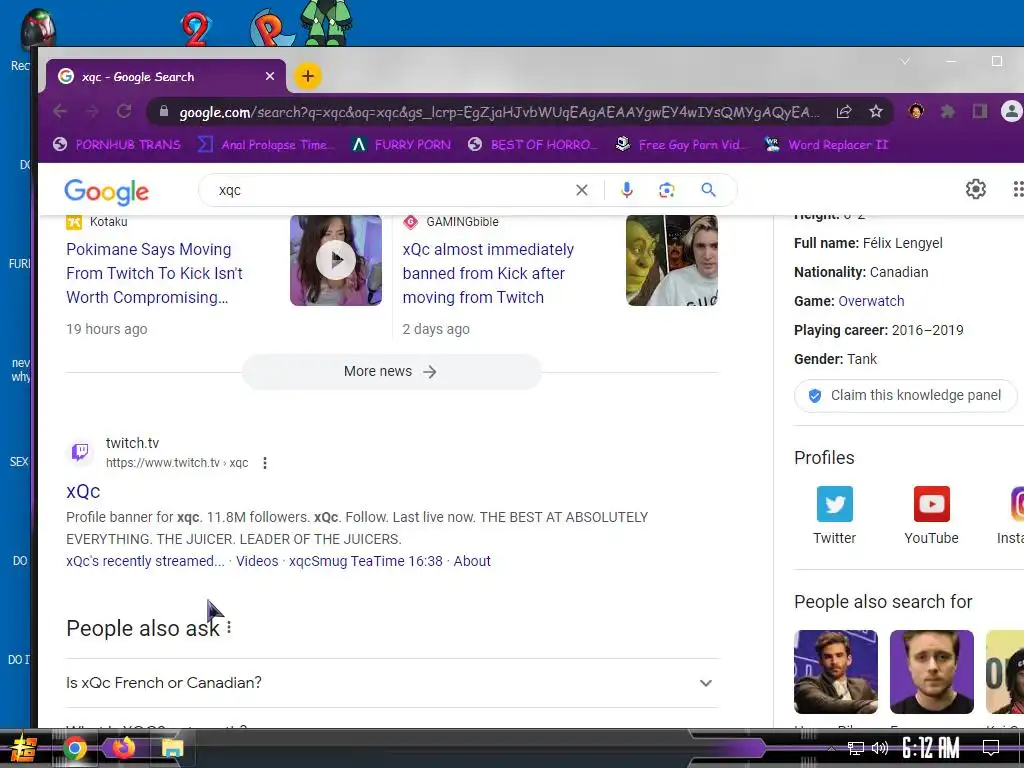The image size is (1024, 768).
Task: Toggle the browser side panel icon
Action: [x=980, y=112]
